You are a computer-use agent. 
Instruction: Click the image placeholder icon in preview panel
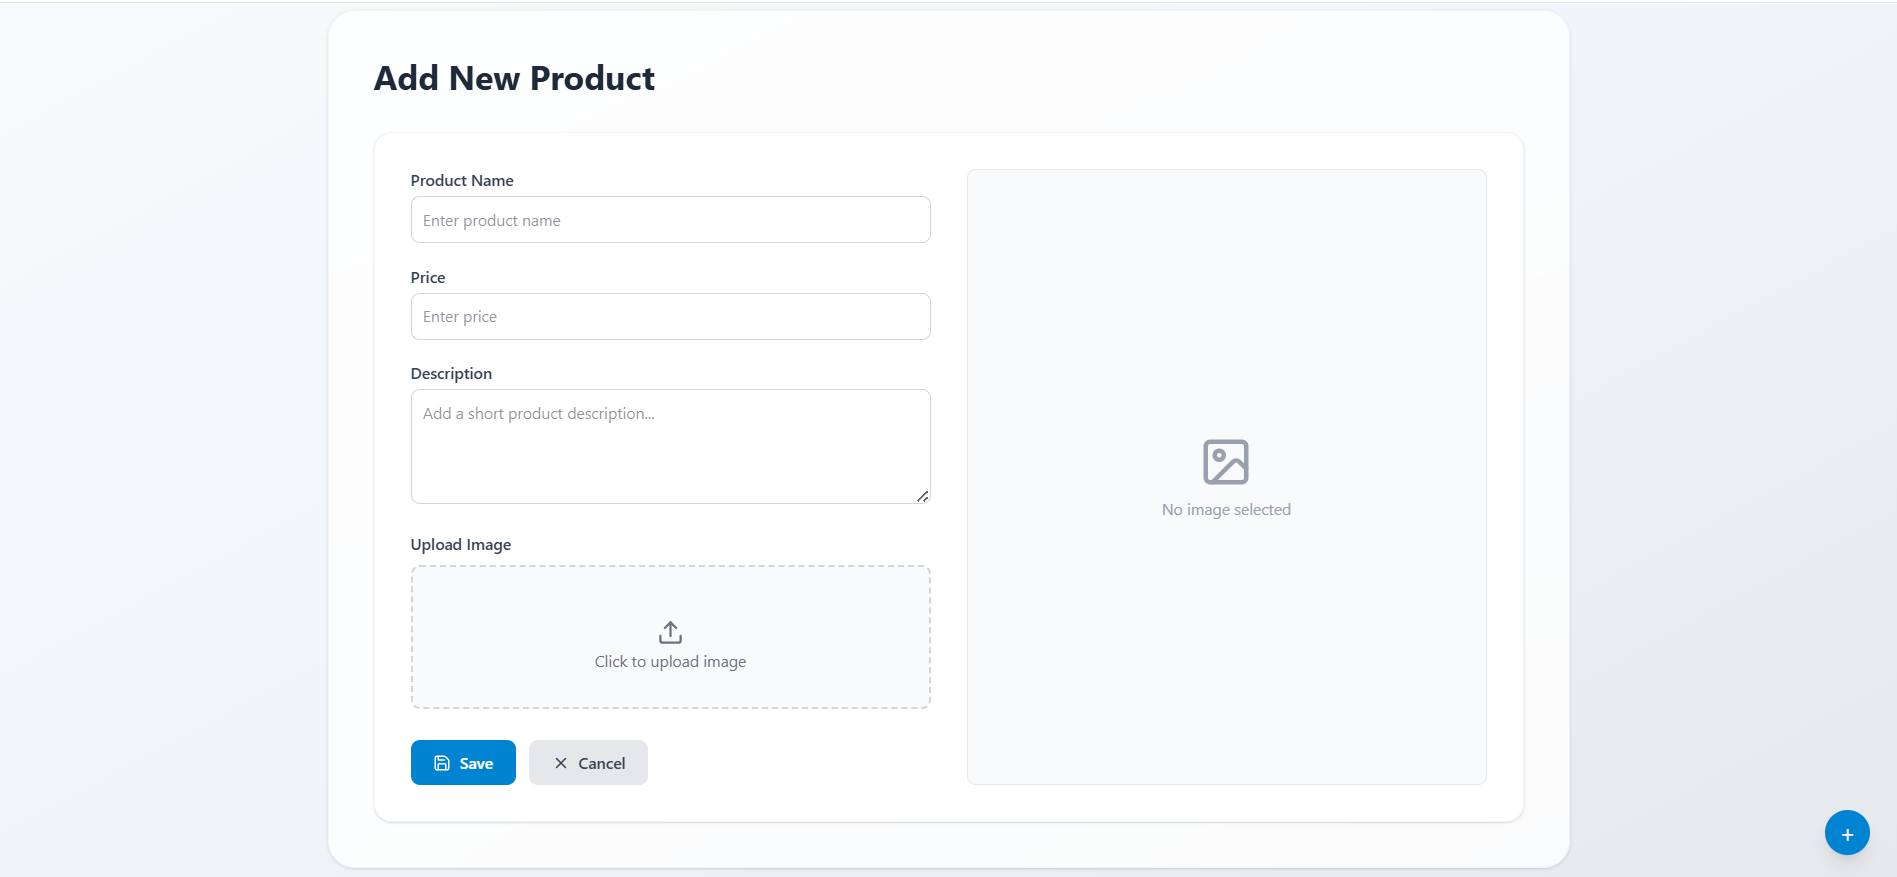click(x=1225, y=461)
